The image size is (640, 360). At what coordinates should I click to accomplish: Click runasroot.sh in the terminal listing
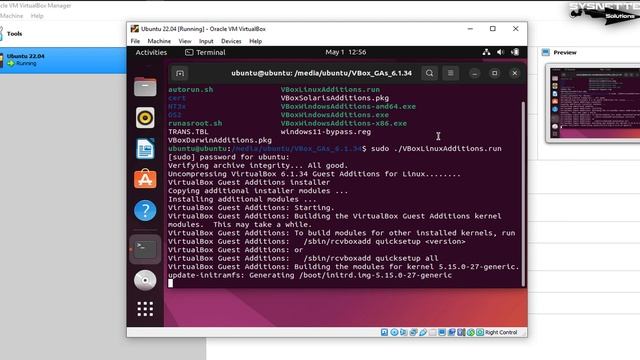pyautogui.click(x=195, y=123)
